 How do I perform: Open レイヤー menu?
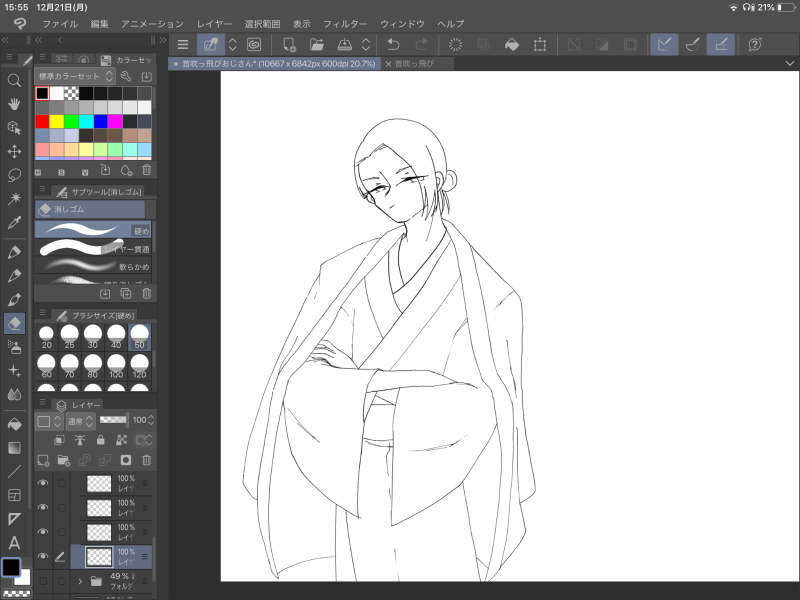coord(214,23)
